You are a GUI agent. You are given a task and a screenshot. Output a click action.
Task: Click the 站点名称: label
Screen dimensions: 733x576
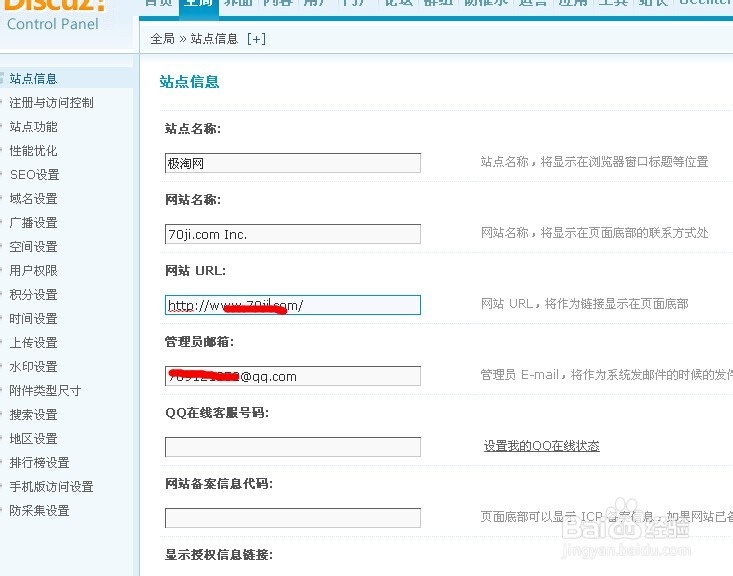coord(193,129)
